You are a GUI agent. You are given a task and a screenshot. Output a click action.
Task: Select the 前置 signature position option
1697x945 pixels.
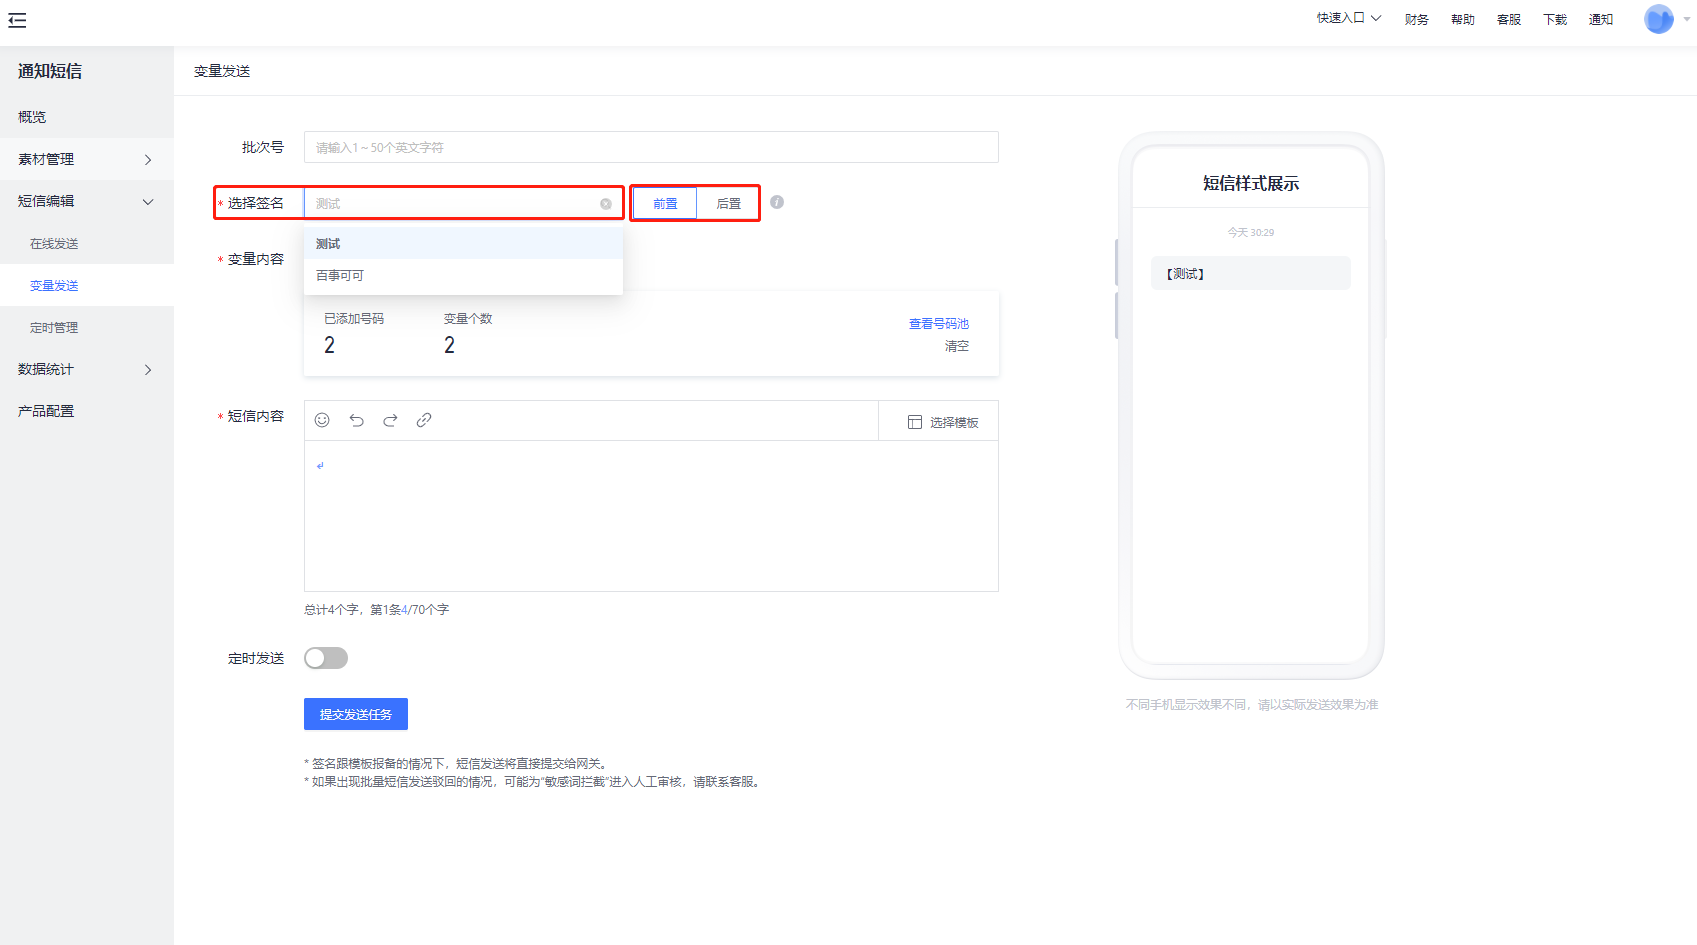[x=665, y=203]
